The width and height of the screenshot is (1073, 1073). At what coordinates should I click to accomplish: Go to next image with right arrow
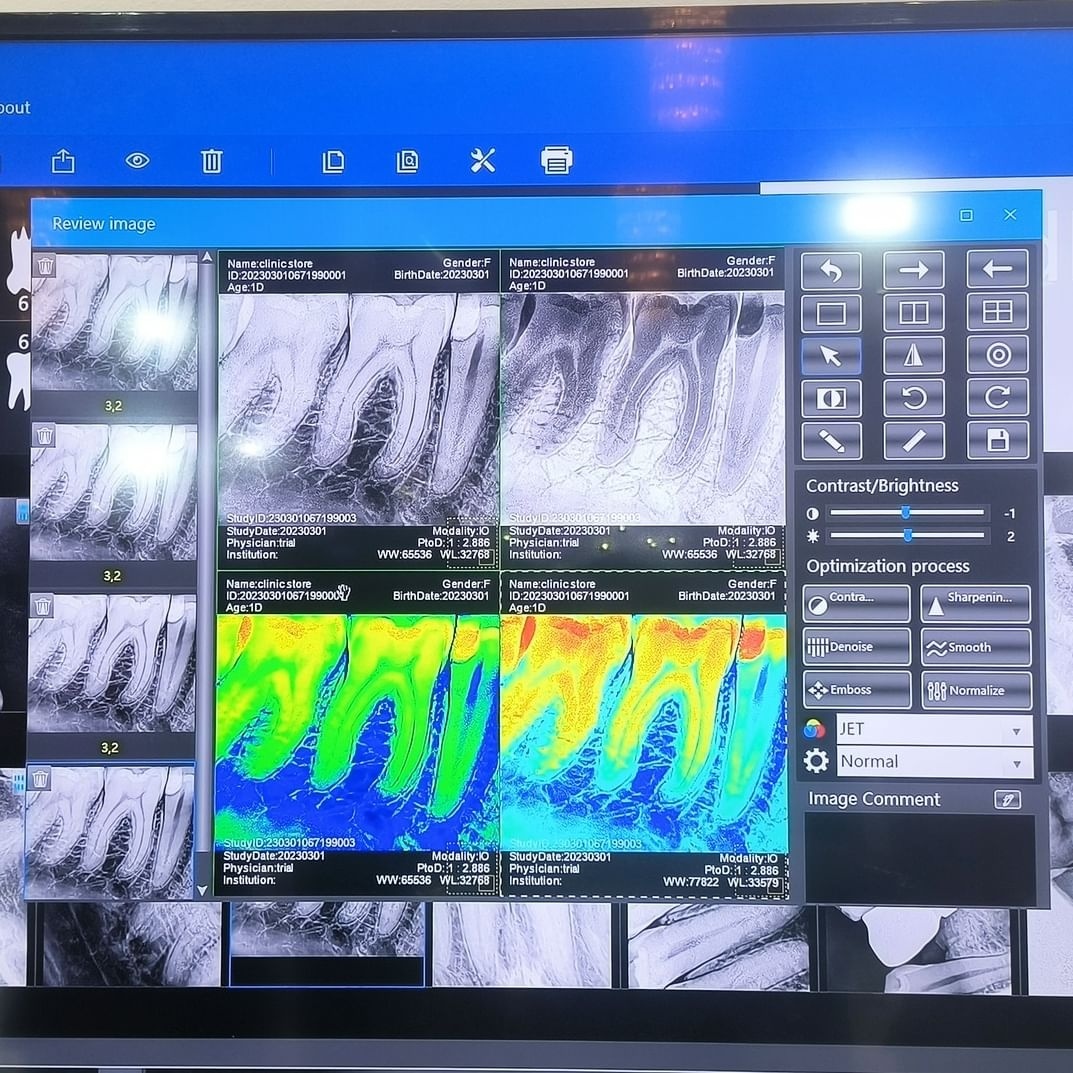coord(914,270)
